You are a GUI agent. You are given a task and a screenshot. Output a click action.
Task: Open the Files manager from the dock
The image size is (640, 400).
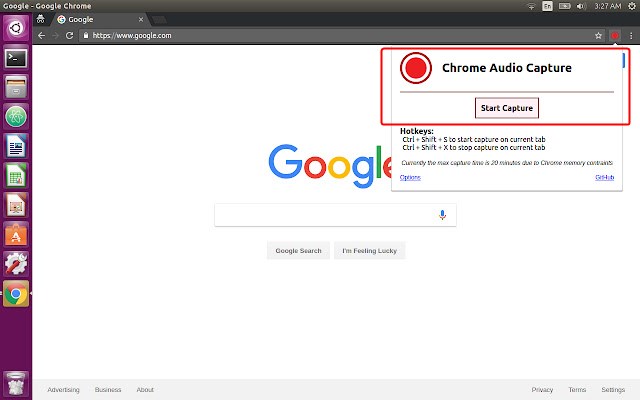(16, 87)
